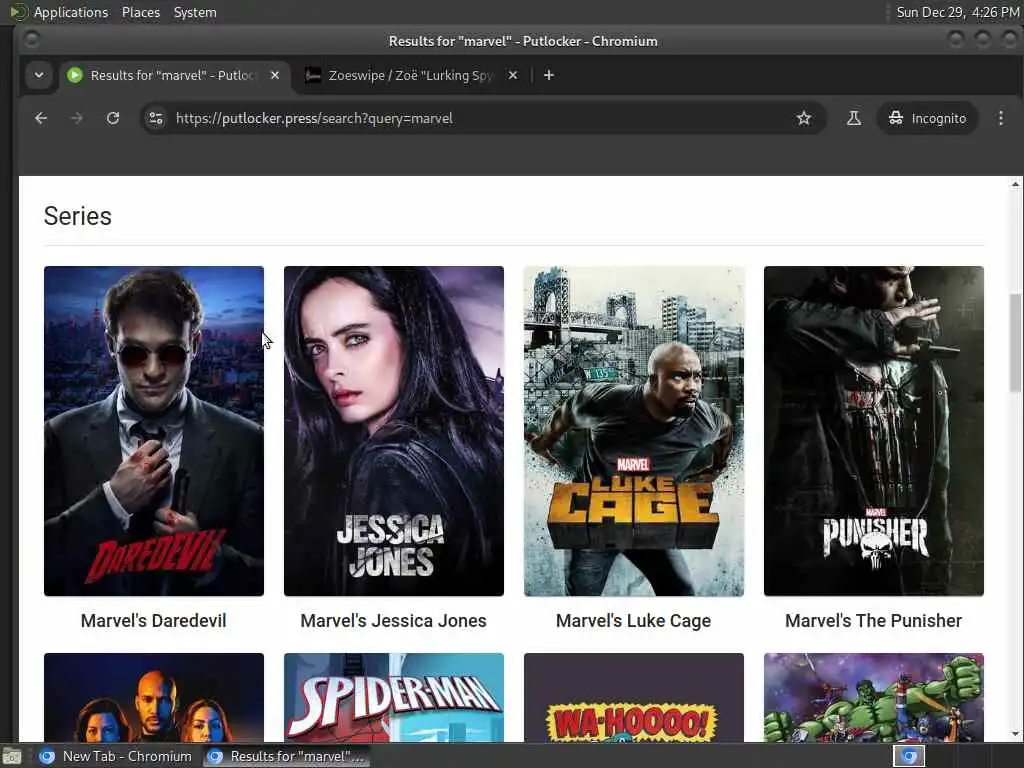The height and width of the screenshot is (768, 1024).
Task: Click the page vertical scrollbar thumb
Action: coord(1015,343)
